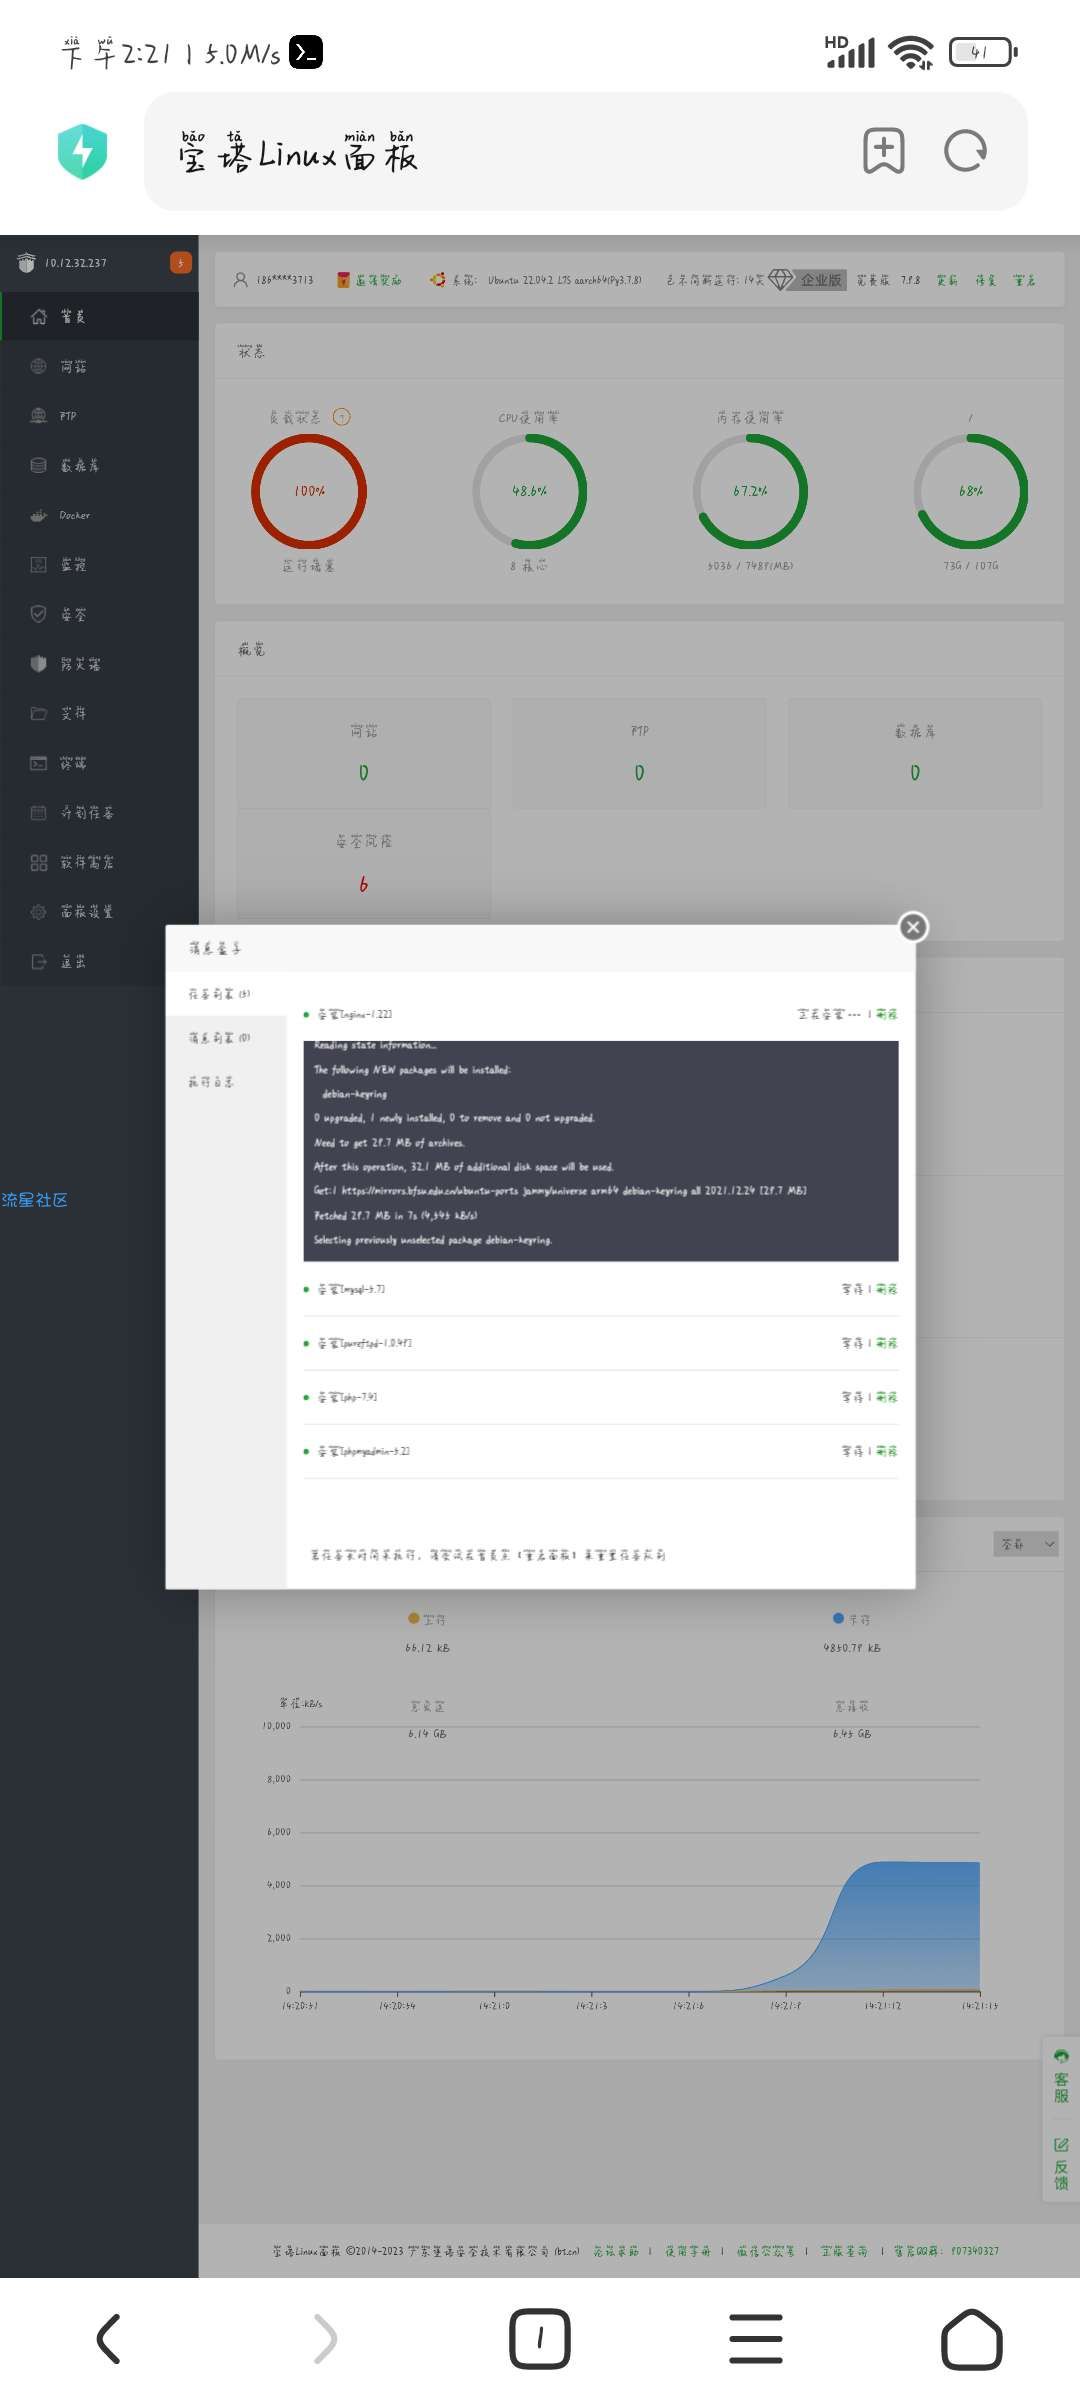Reload the page with the refresh icon
Viewport: 1080px width, 2400px height.
click(966, 151)
